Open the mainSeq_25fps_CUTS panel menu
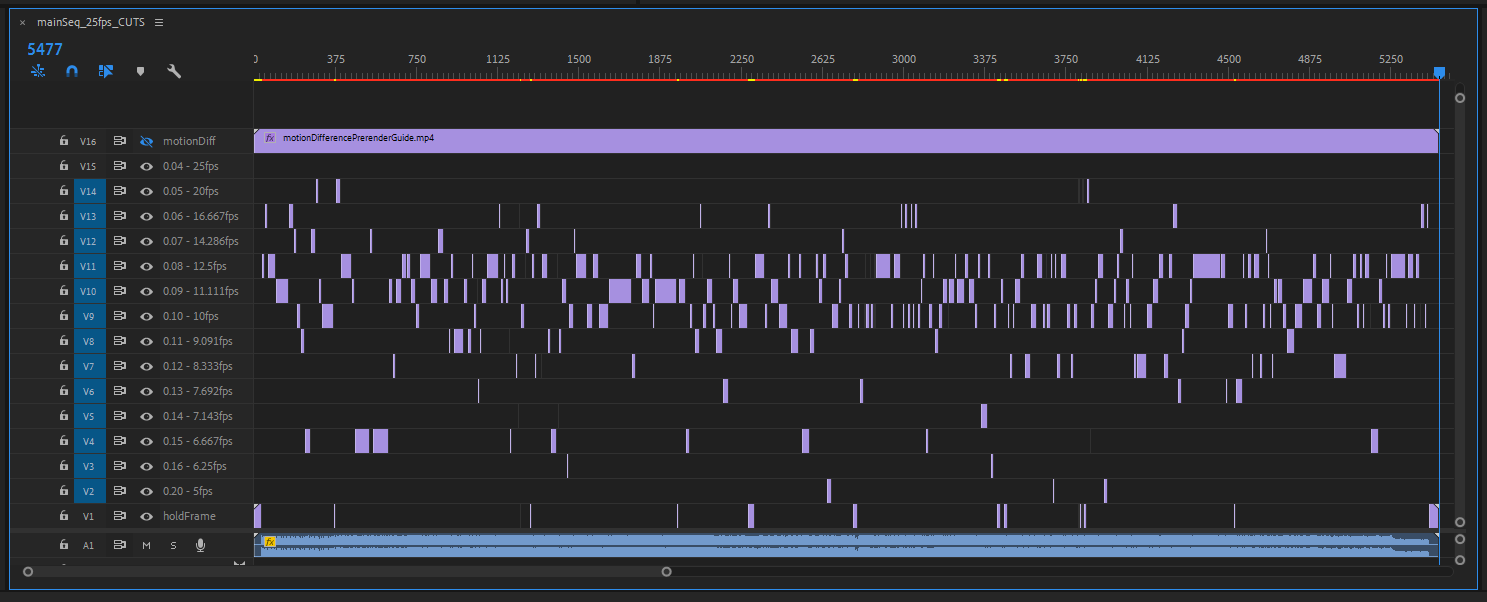 [x=159, y=22]
